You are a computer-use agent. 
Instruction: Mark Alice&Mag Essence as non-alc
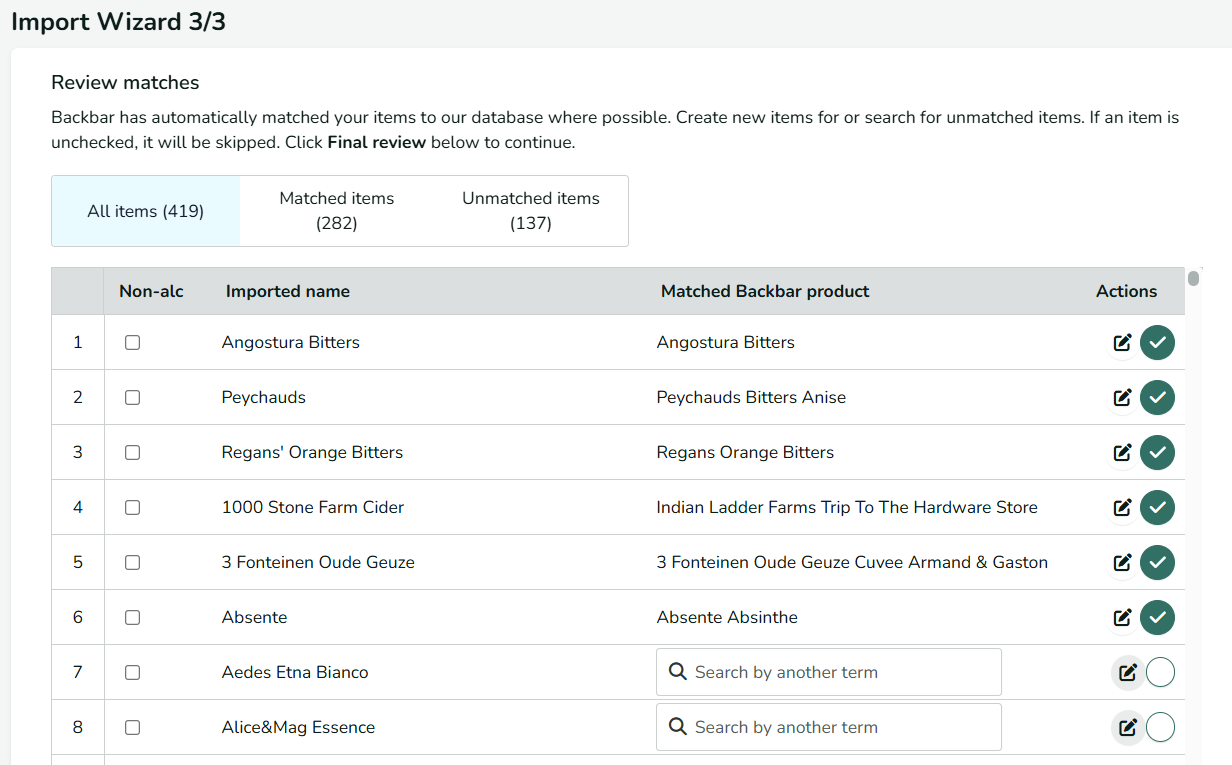(132, 728)
